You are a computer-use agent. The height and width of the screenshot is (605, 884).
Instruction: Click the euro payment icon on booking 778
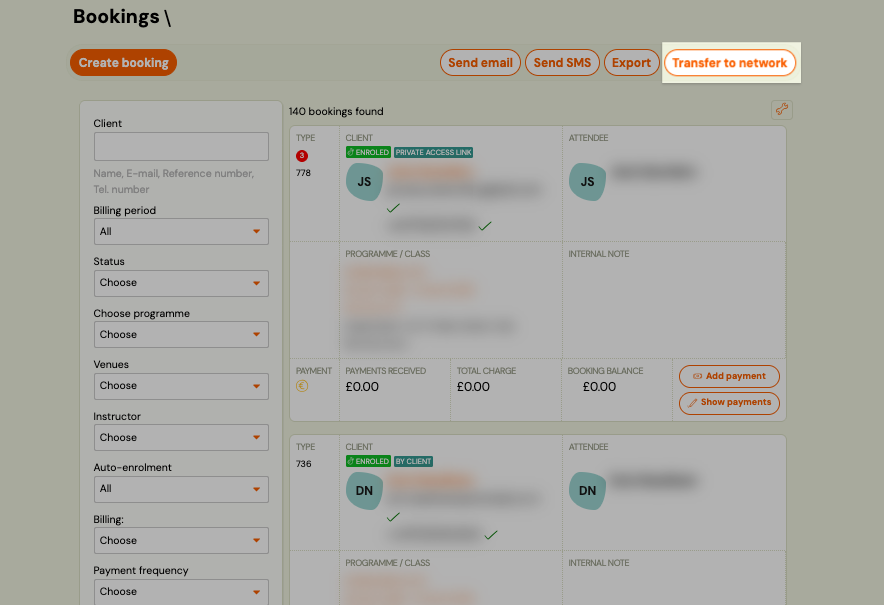click(301, 384)
